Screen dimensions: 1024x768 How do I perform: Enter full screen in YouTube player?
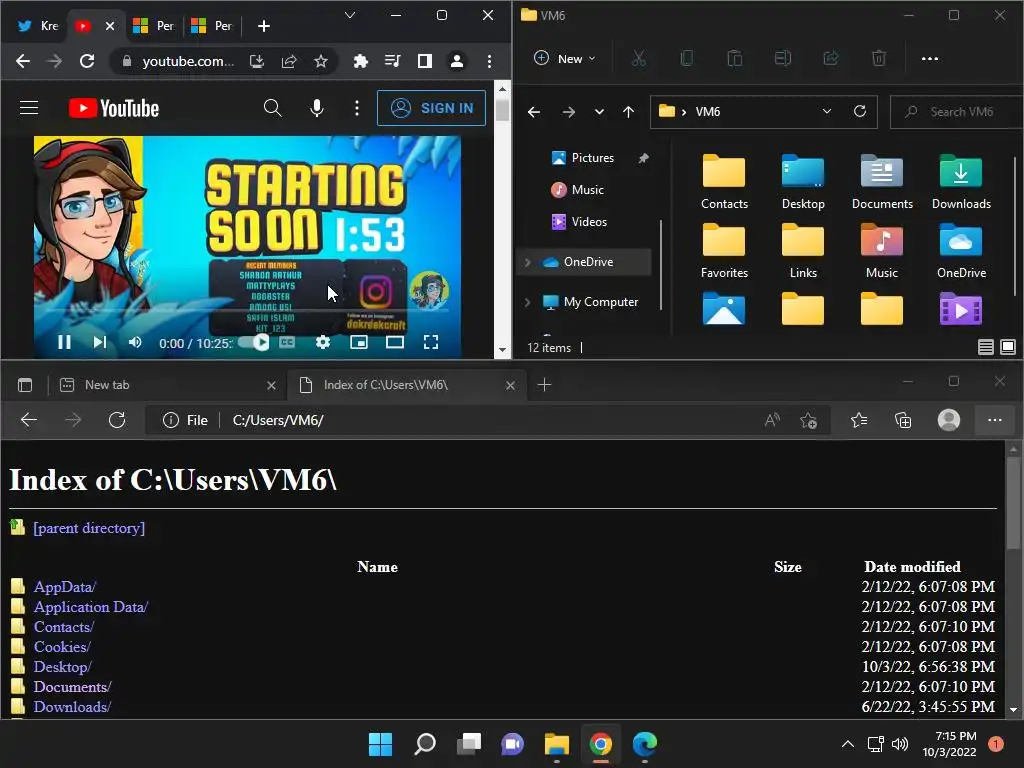point(430,342)
